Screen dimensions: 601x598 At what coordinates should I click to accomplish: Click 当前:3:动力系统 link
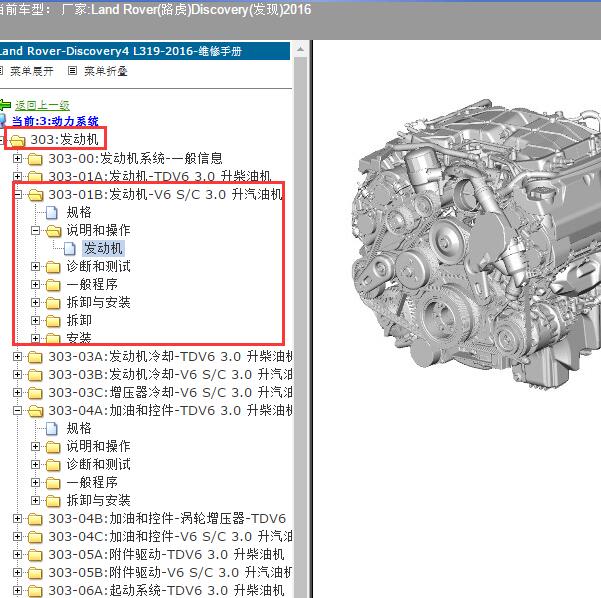[x=55, y=121]
